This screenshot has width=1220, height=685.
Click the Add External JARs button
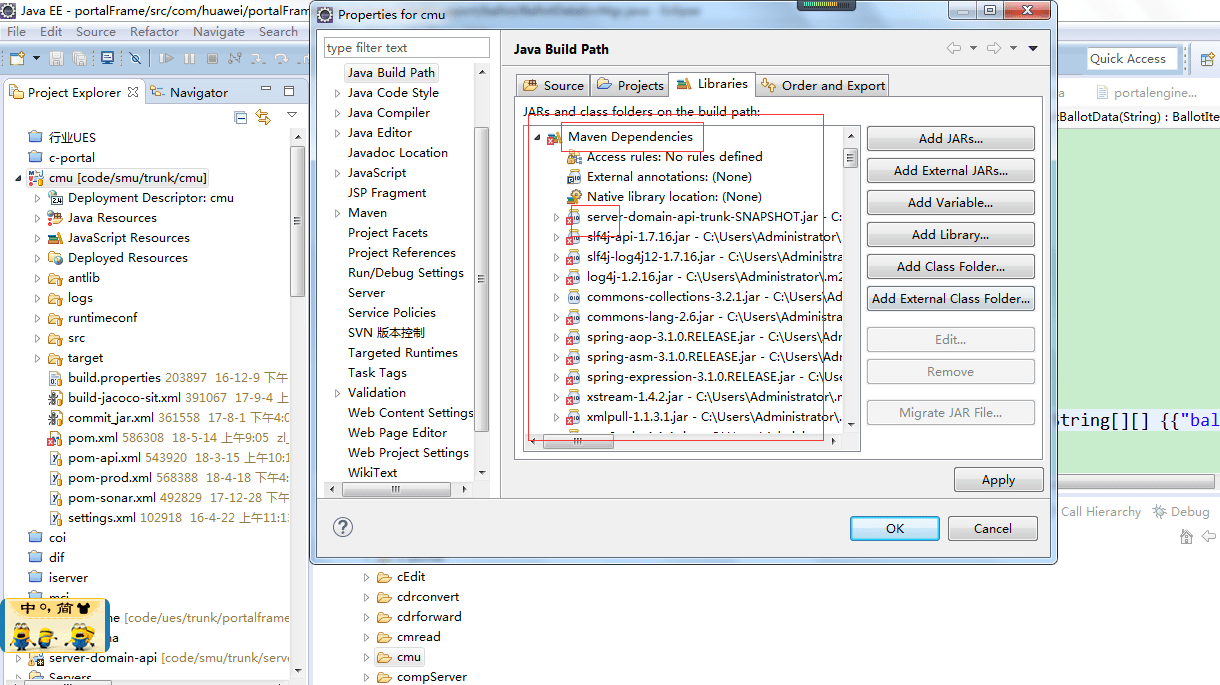950,170
